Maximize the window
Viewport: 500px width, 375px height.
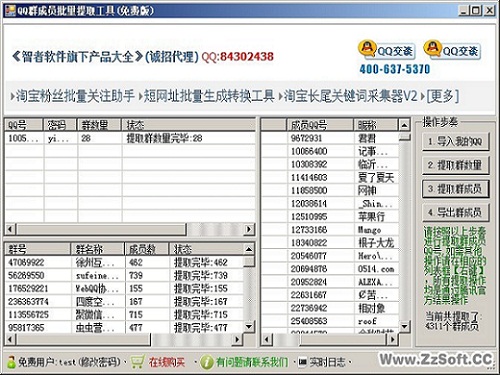tap(476, 11)
